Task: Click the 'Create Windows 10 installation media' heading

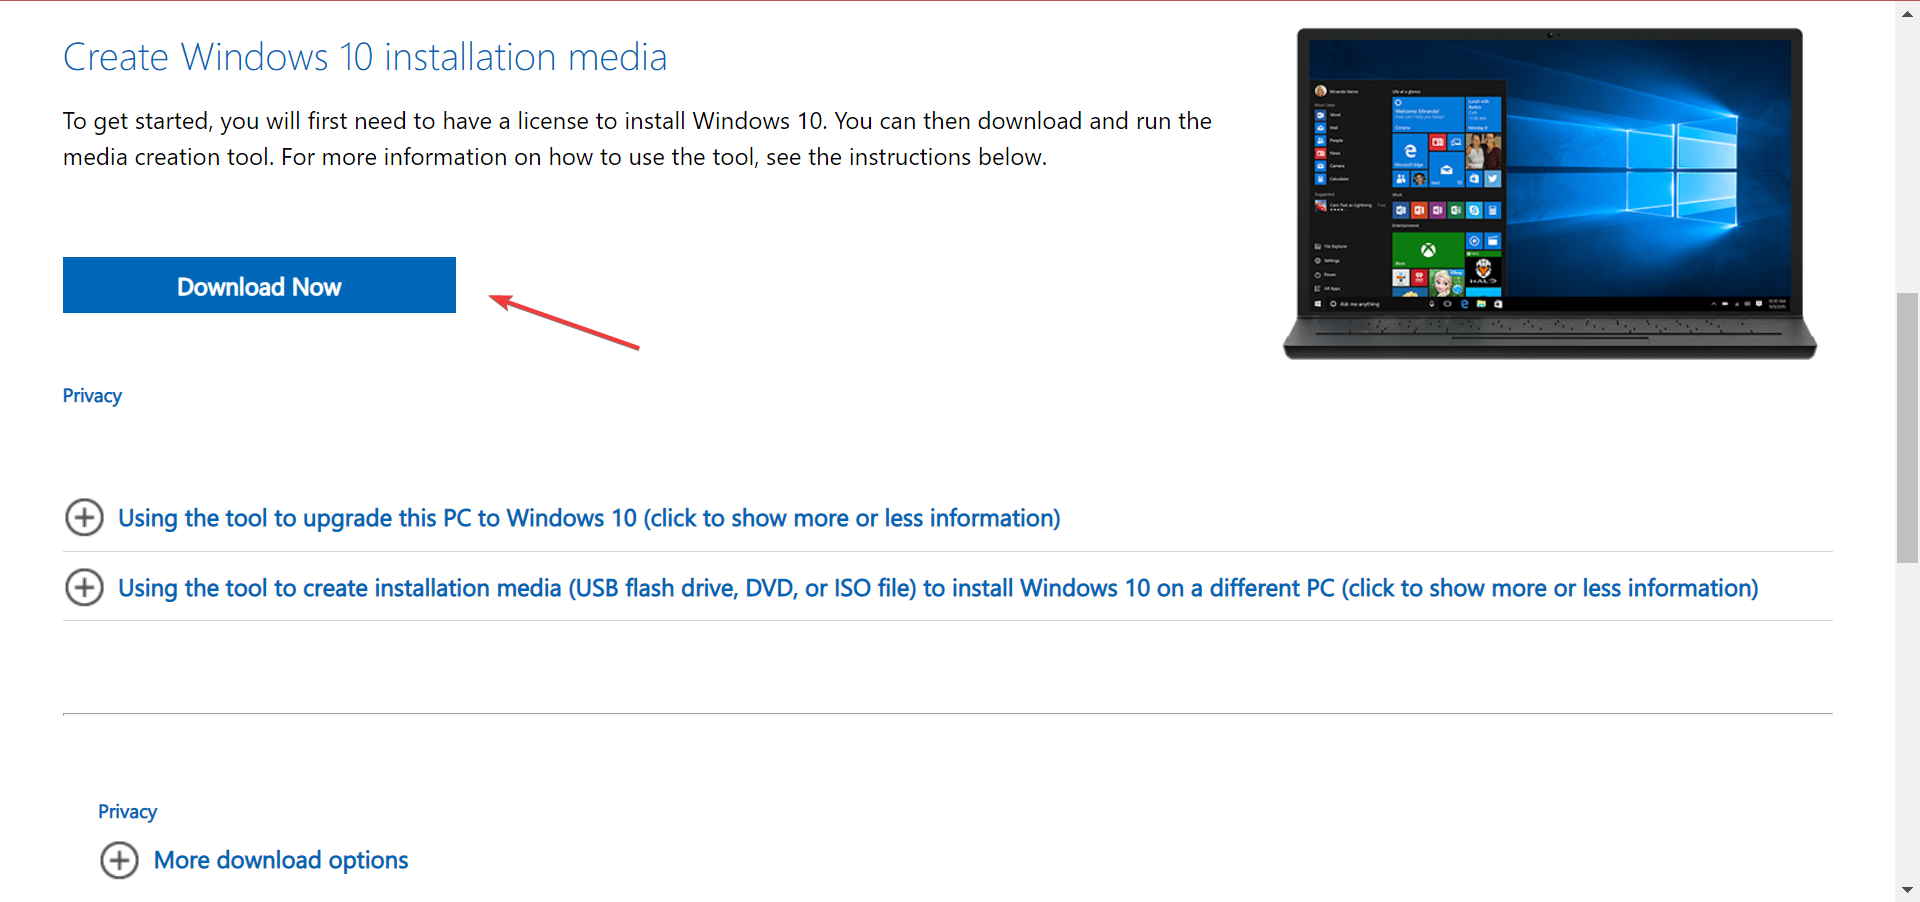Action: tap(365, 57)
